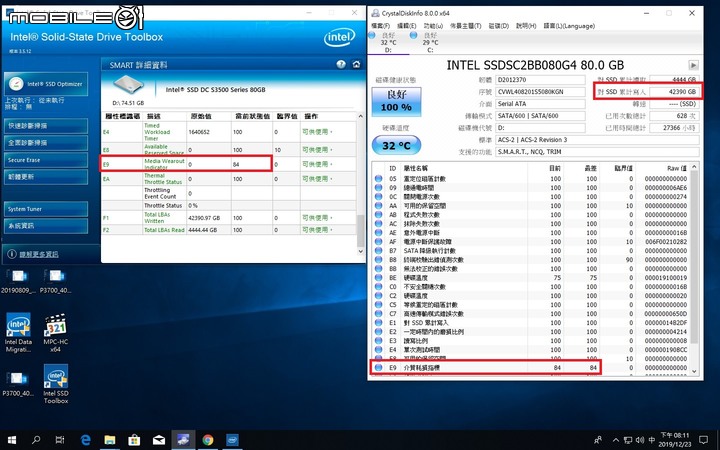Screen dimensions: 720x450
Task: Click 韌體更新 firmware update button
Action: (x=46, y=177)
